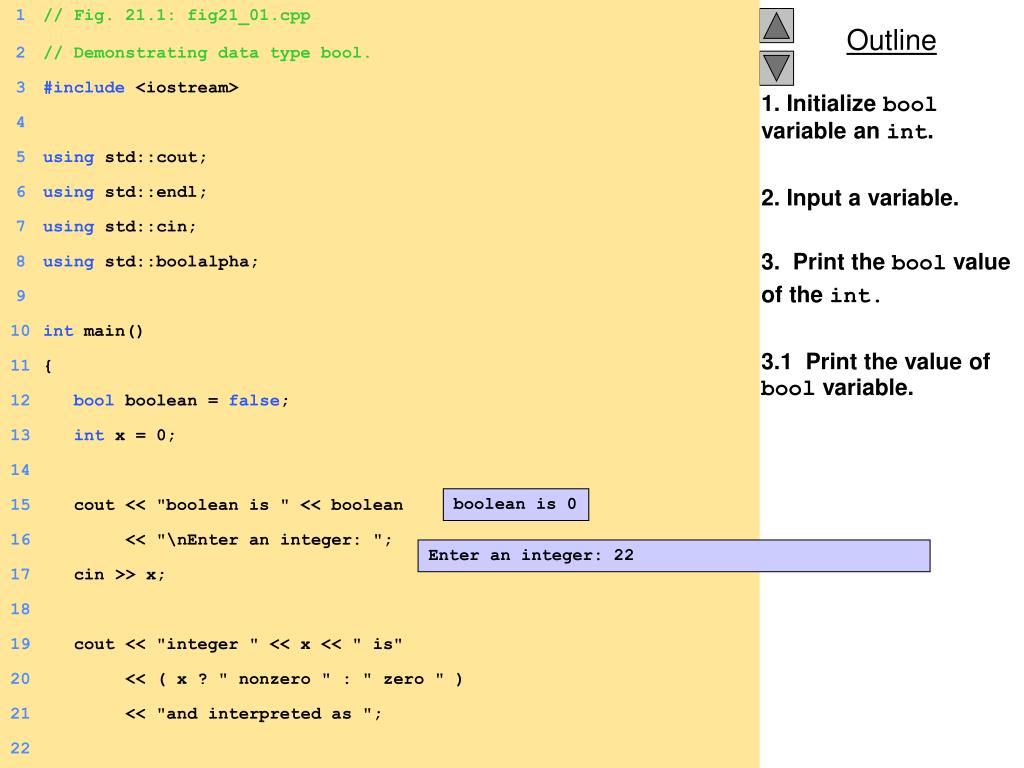The width and height of the screenshot is (1024, 768).
Task: Click the opening brace on line 11
Action: [x=48, y=366]
